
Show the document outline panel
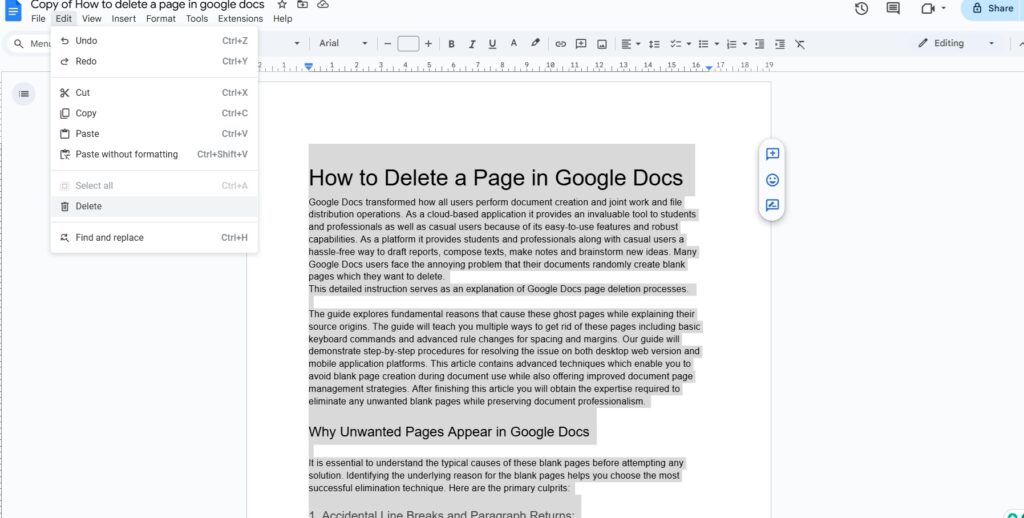pyautogui.click(x=25, y=93)
